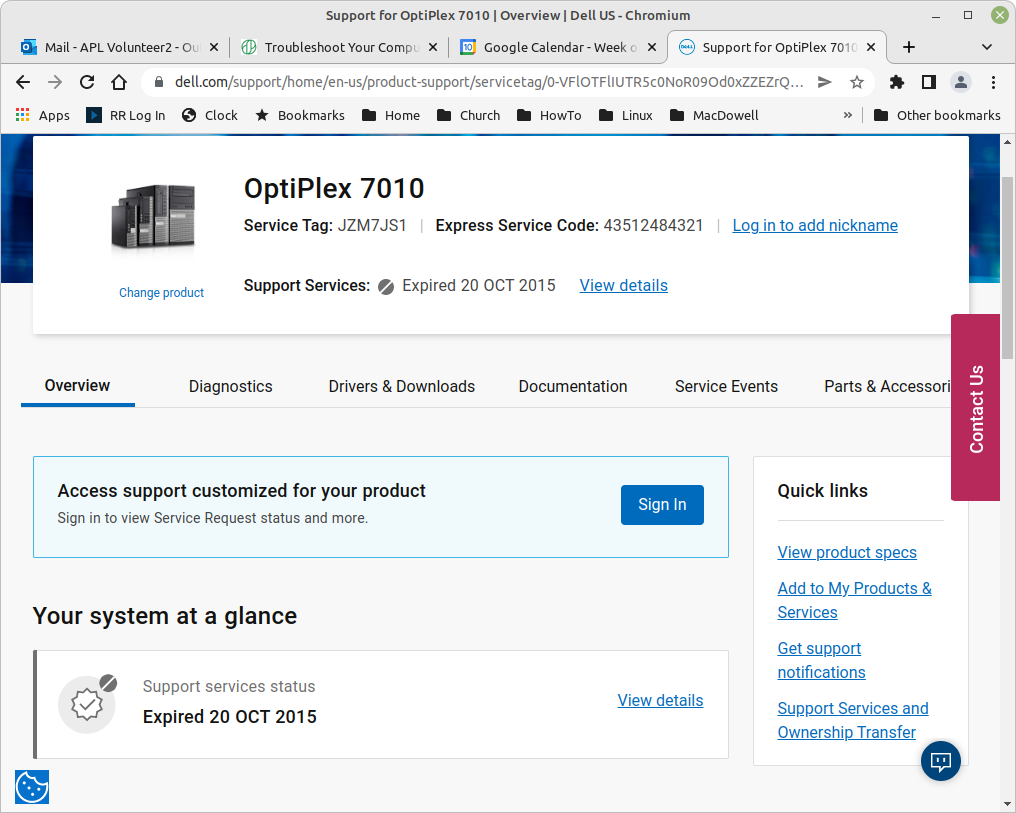The image size is (1016, 813).
Task: Click the blue Sign In button
Action: 662,505
